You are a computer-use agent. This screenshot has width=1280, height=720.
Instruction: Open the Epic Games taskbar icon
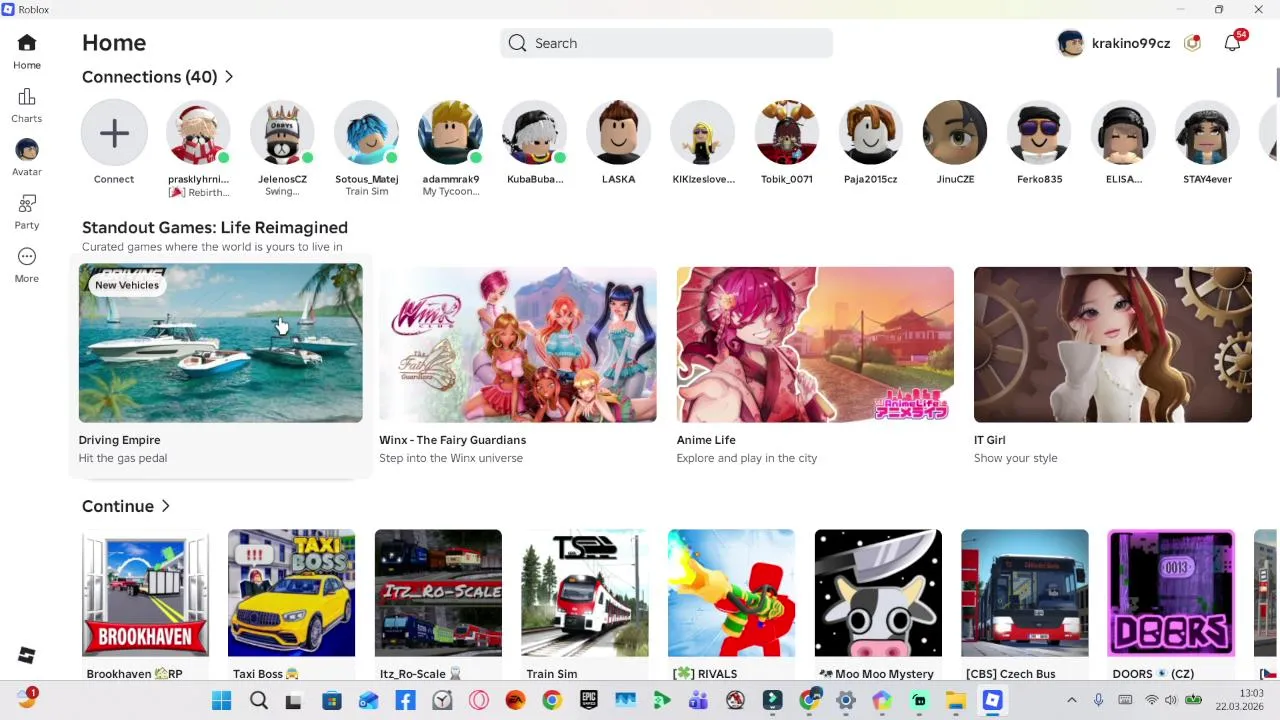(x=589, y=701)
